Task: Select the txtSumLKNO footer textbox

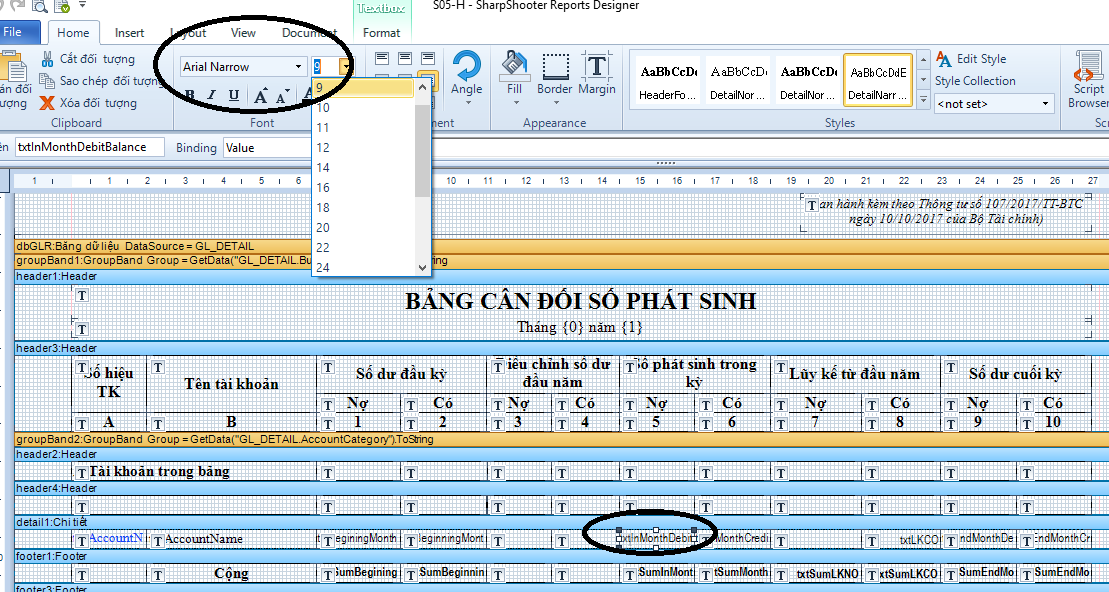Action: click(x=817, y=574)
